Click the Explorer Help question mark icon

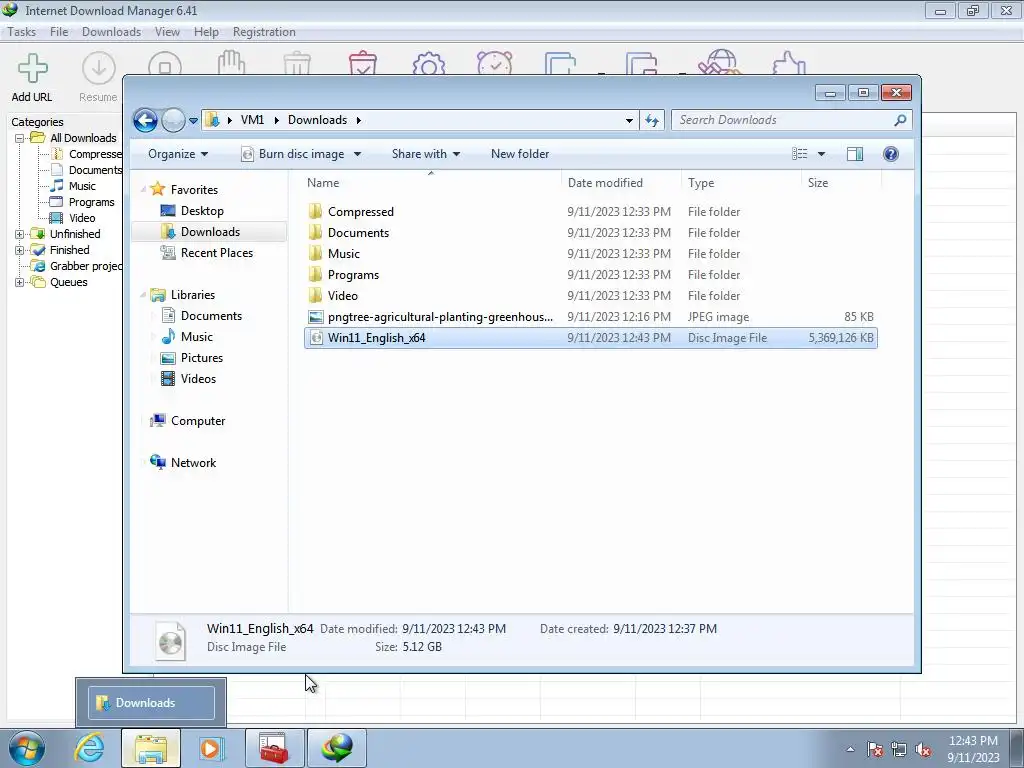pyautogui.click(x=890, y=154)
